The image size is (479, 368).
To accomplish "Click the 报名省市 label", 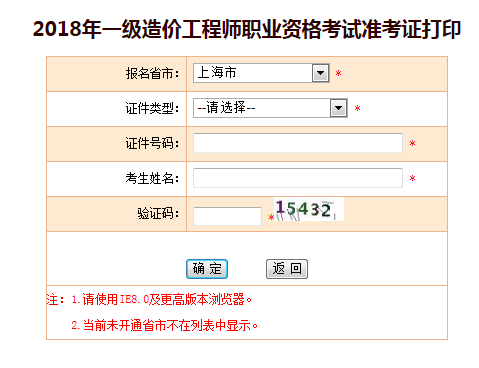I will tap(152, 73).
